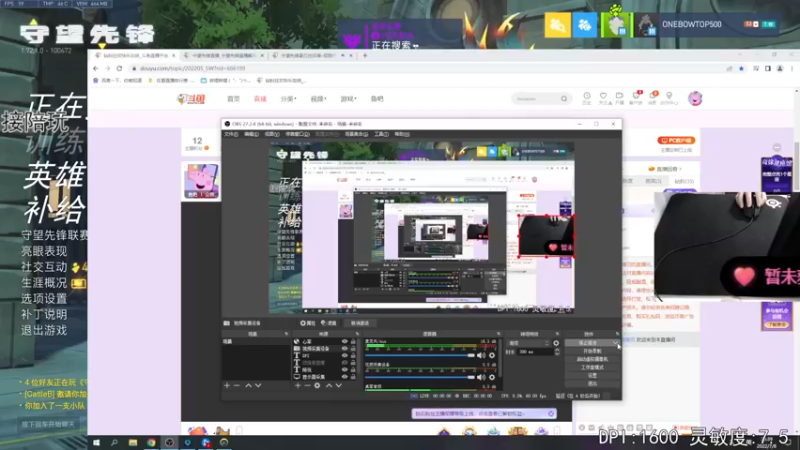
Task: Open OBS 文件 menu
Action: pyautogui.click(x=231, y=134)
